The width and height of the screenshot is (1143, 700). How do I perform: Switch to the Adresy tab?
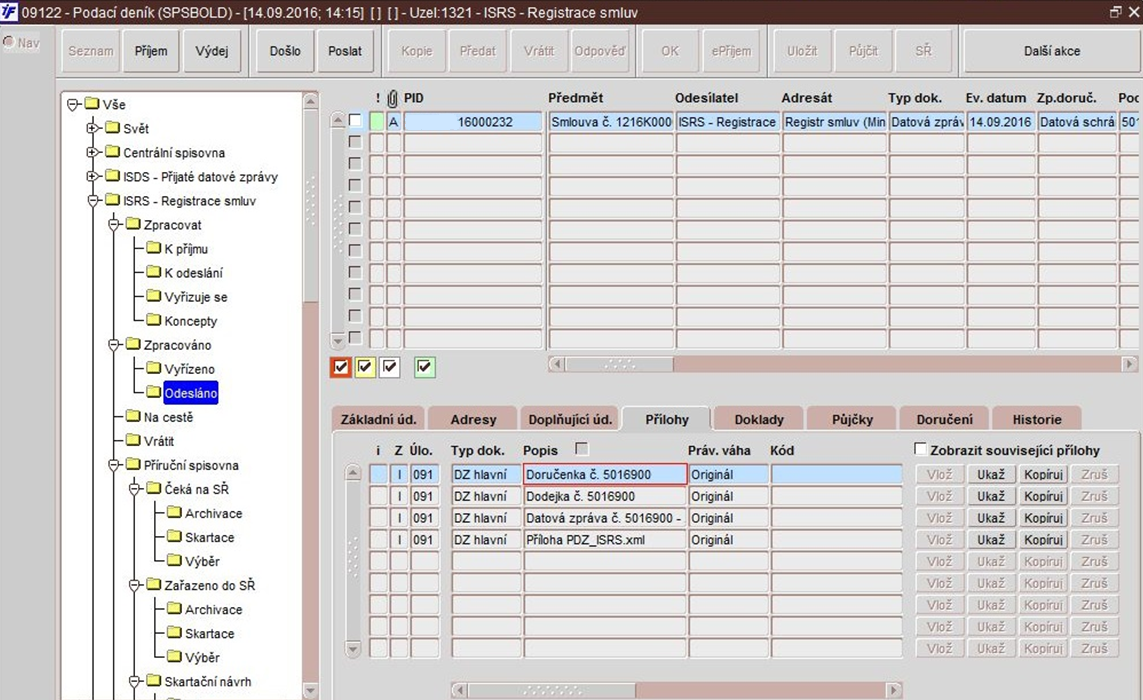click(x=473, y=419)
